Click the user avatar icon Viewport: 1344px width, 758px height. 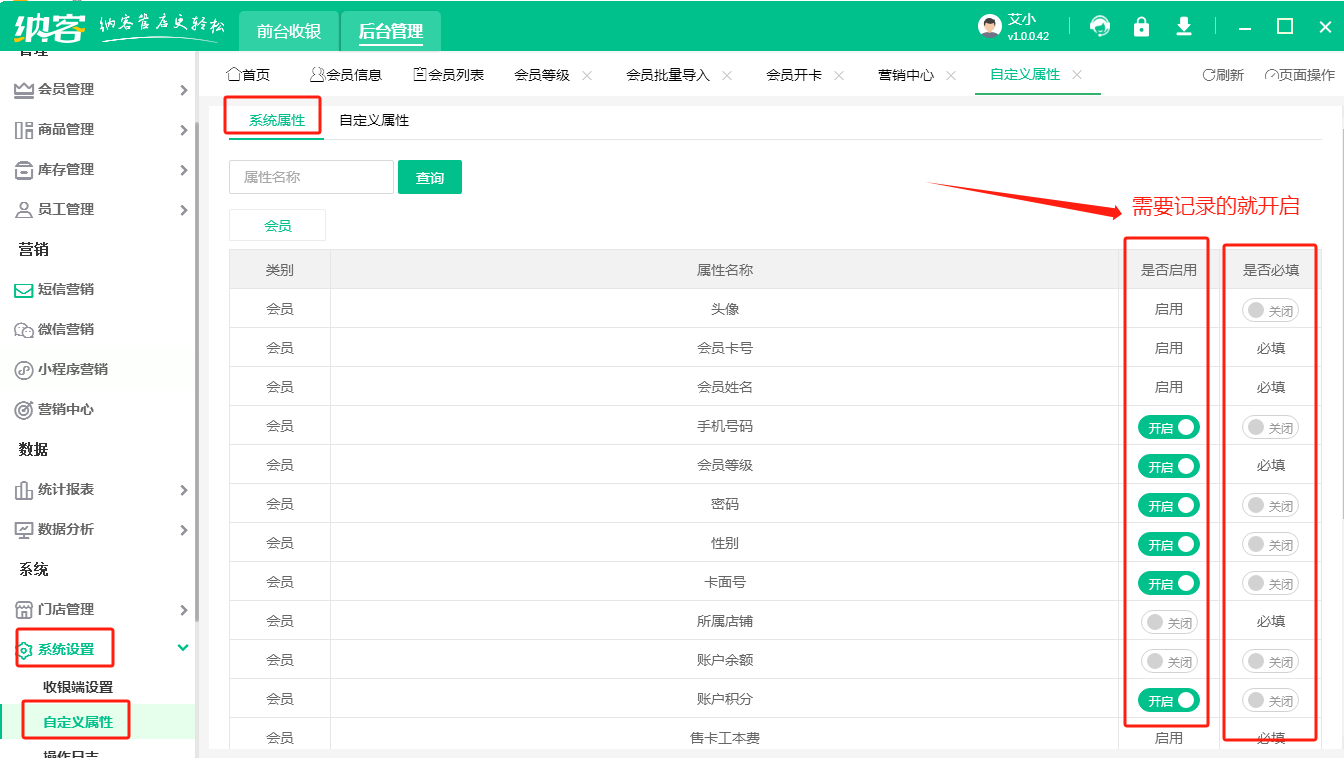pos(989,27)
